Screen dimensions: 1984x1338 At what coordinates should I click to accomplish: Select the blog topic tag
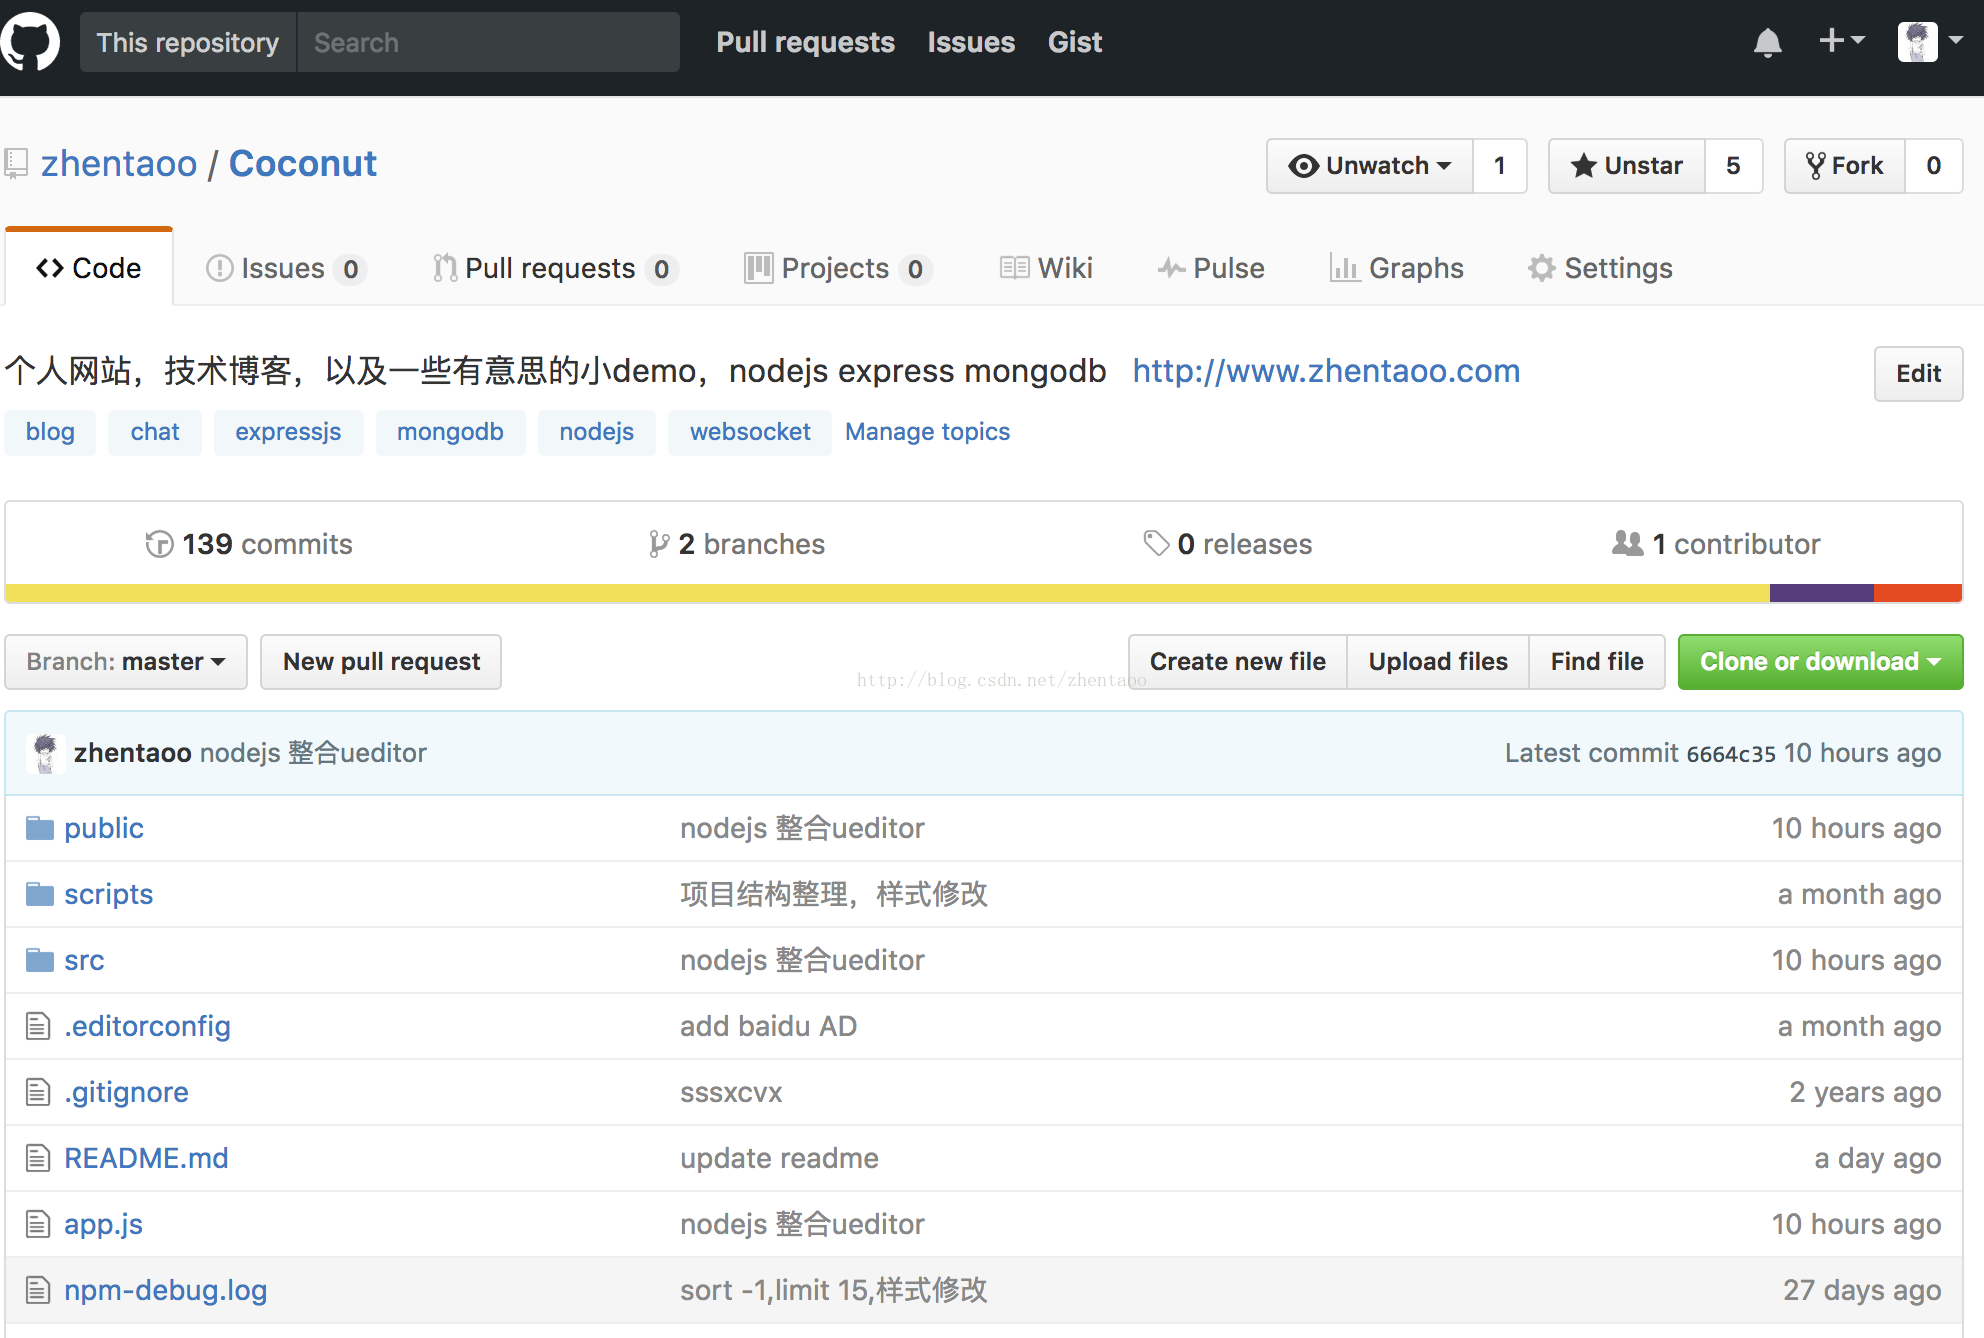pos(50,432)
